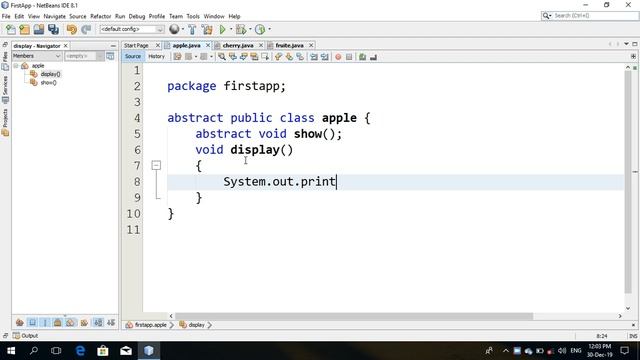
Task: Click the Next Bookmark icon
Action: 289,57
